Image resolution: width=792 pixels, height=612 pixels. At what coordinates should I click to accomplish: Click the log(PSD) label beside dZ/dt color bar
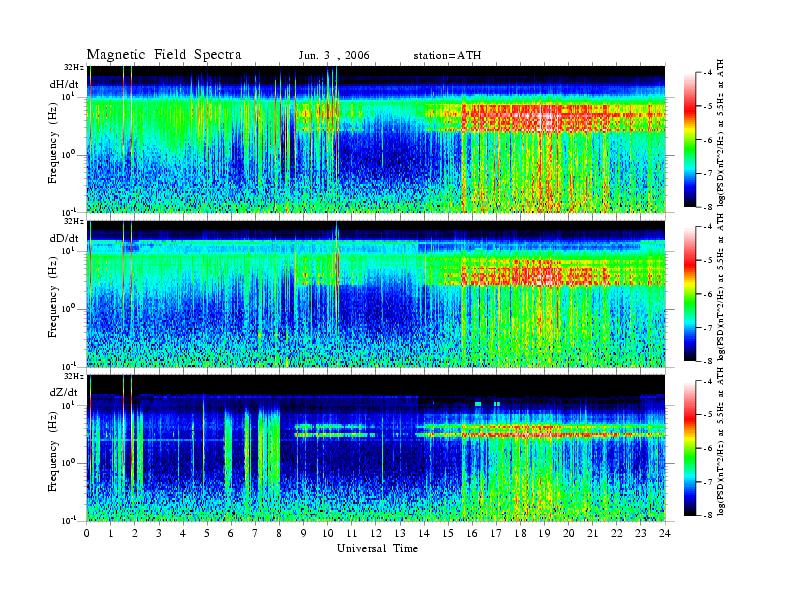tap(722, 442)
